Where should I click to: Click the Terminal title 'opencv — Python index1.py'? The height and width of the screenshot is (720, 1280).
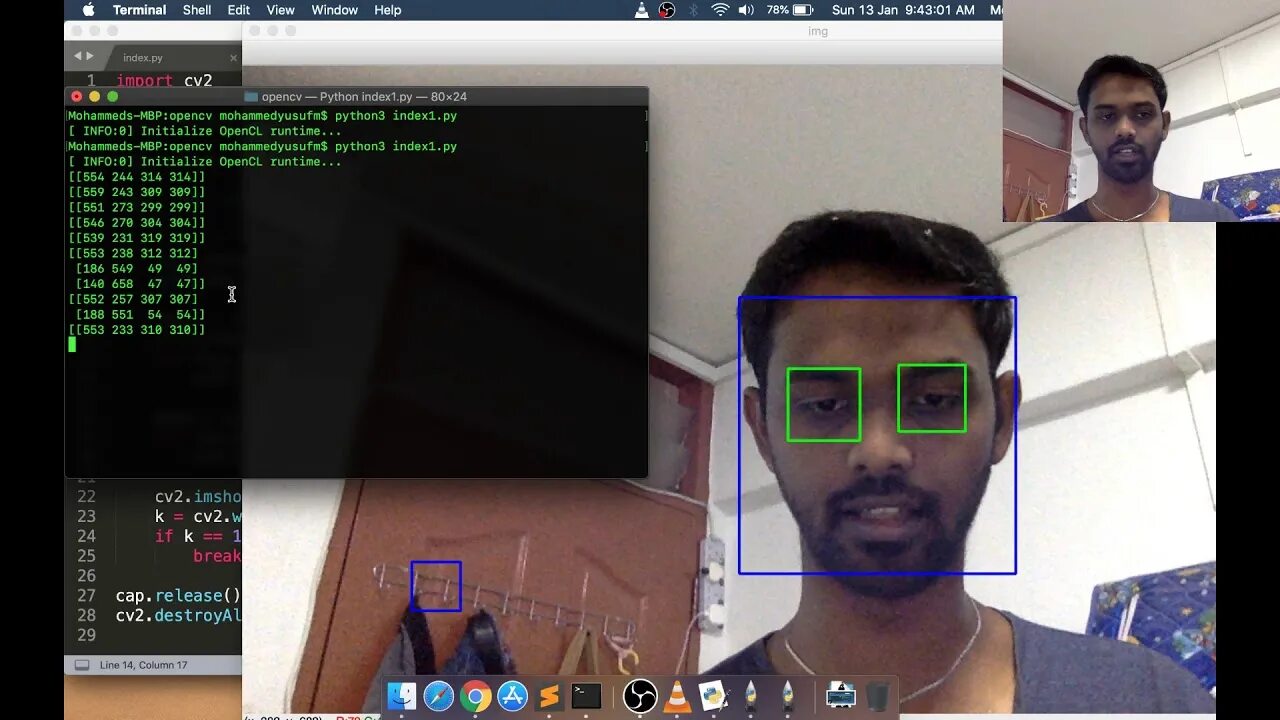337,97
